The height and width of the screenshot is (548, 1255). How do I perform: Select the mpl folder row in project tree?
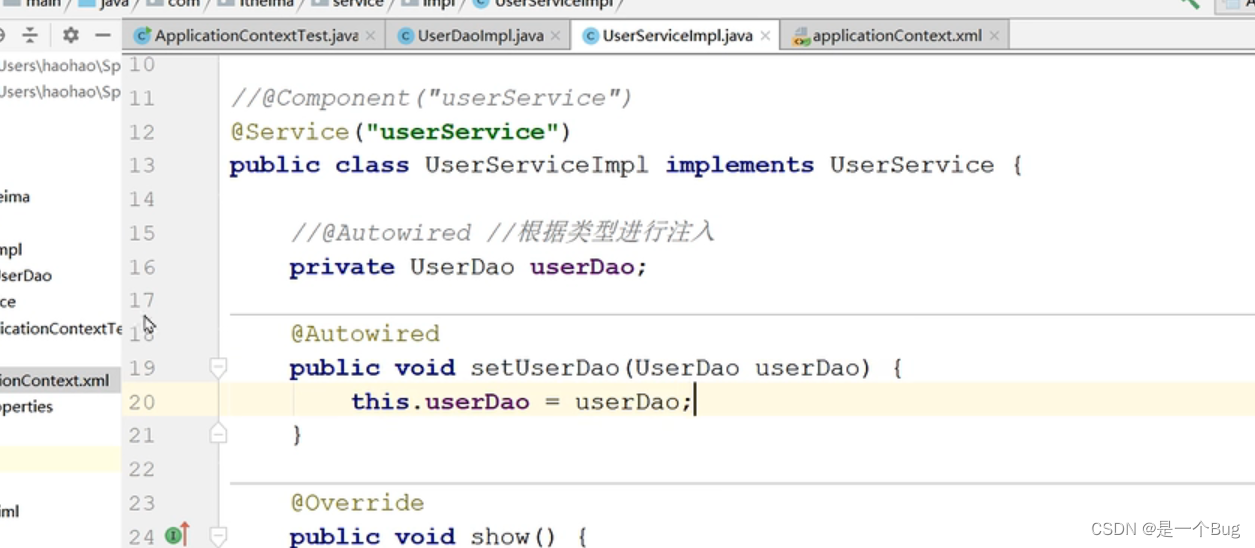click(11, 249)
